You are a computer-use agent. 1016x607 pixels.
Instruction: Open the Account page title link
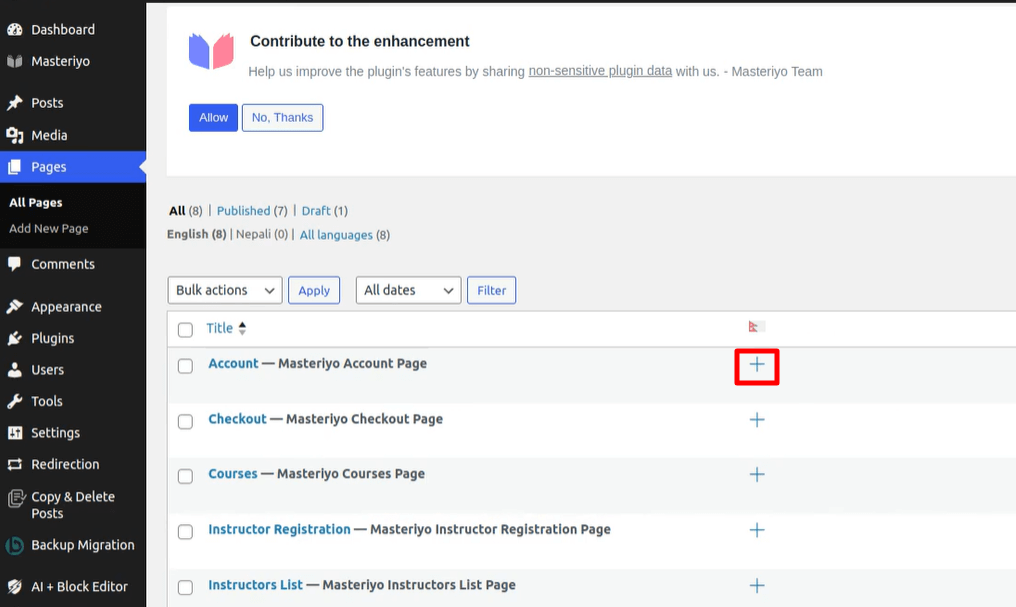click(x=233, y=363)
